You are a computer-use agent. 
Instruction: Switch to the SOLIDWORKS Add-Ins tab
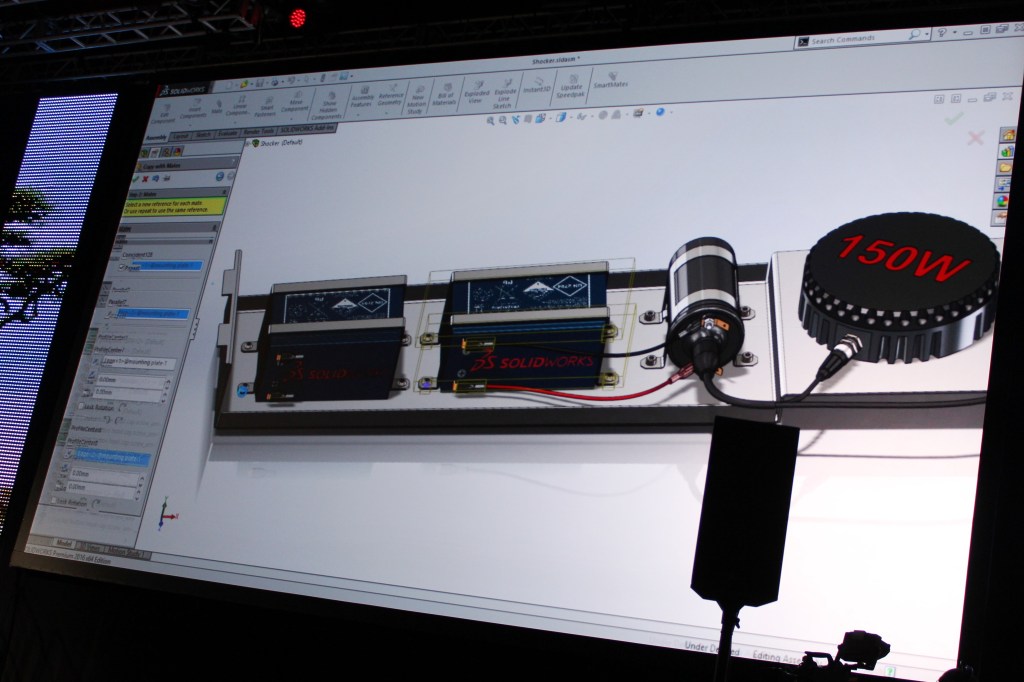click(x=307, y=129)
